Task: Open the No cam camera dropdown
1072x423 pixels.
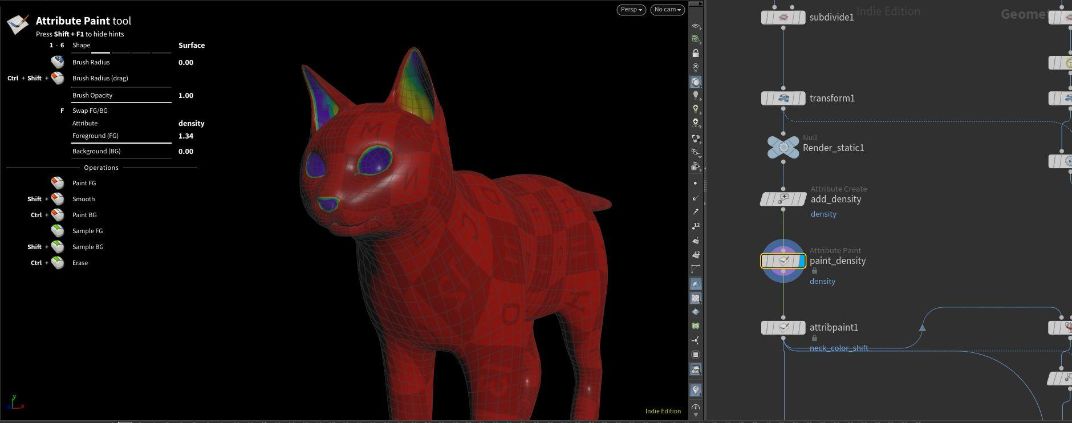Action: (x=668, y=10)
